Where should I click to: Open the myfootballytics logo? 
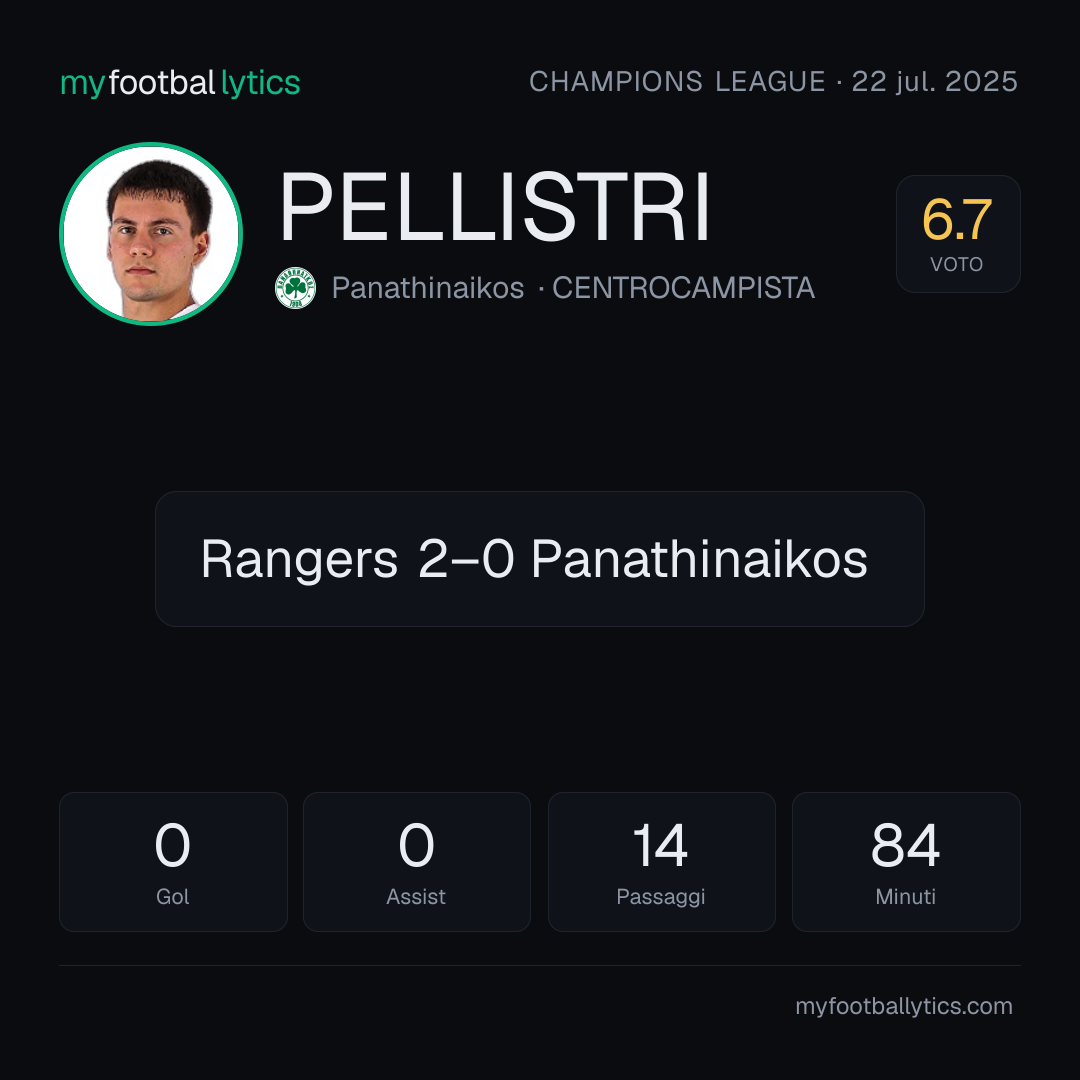[x=180, y=83]
